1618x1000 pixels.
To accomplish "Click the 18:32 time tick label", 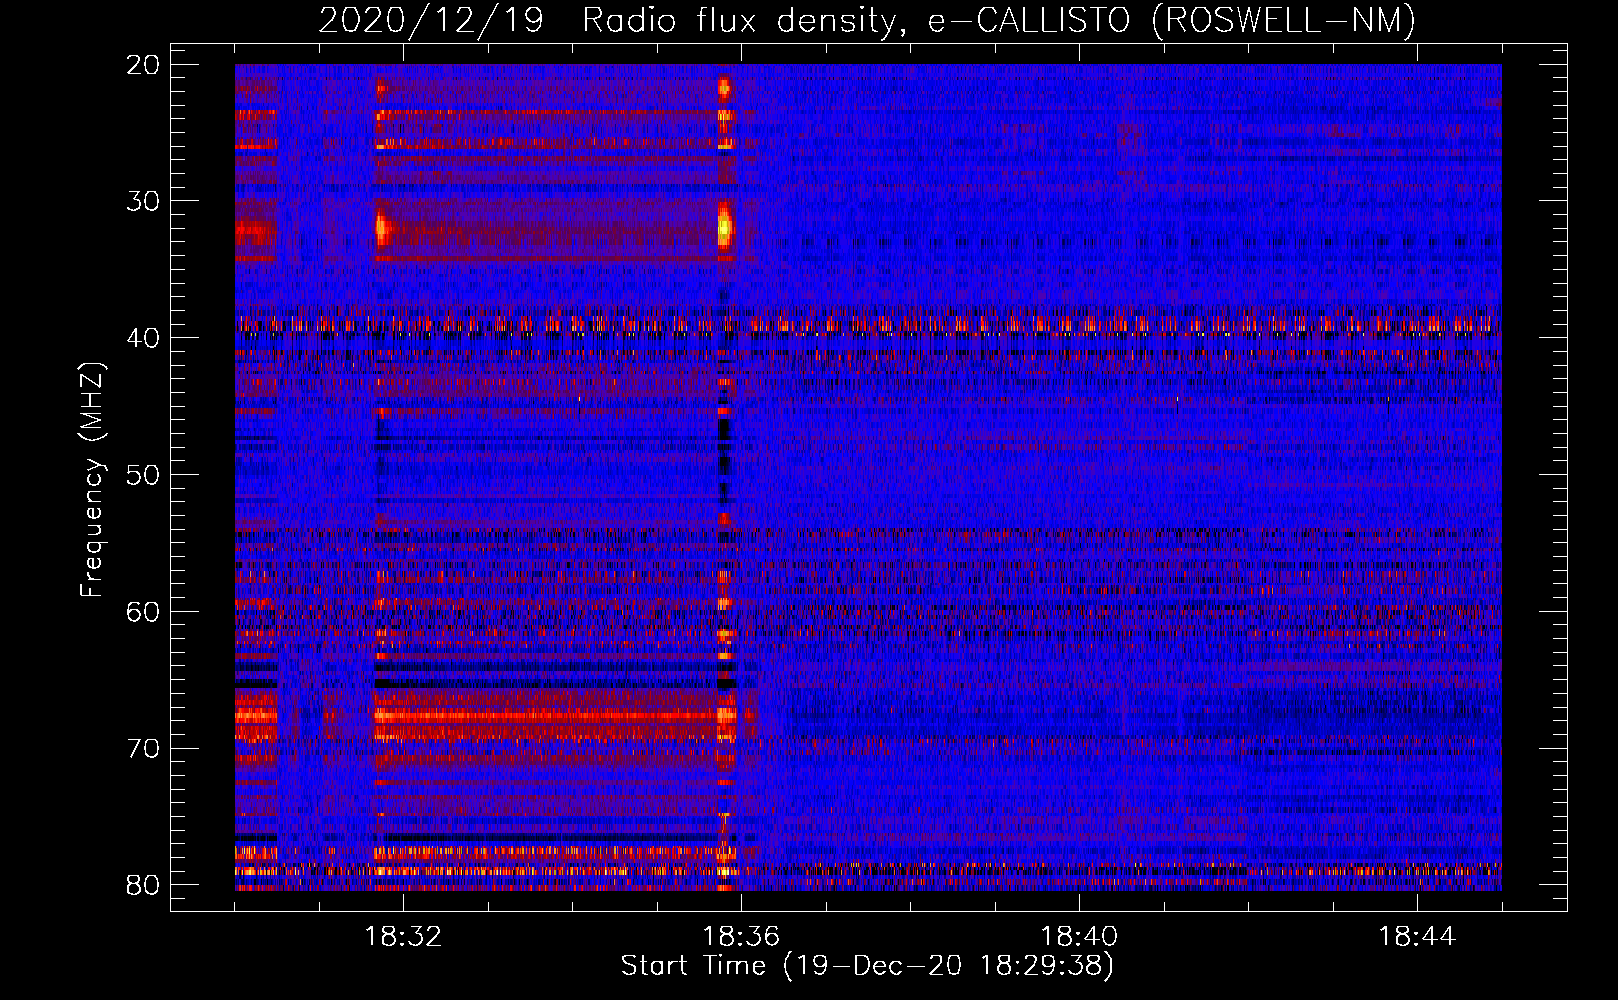I will (x=403, y=937).
